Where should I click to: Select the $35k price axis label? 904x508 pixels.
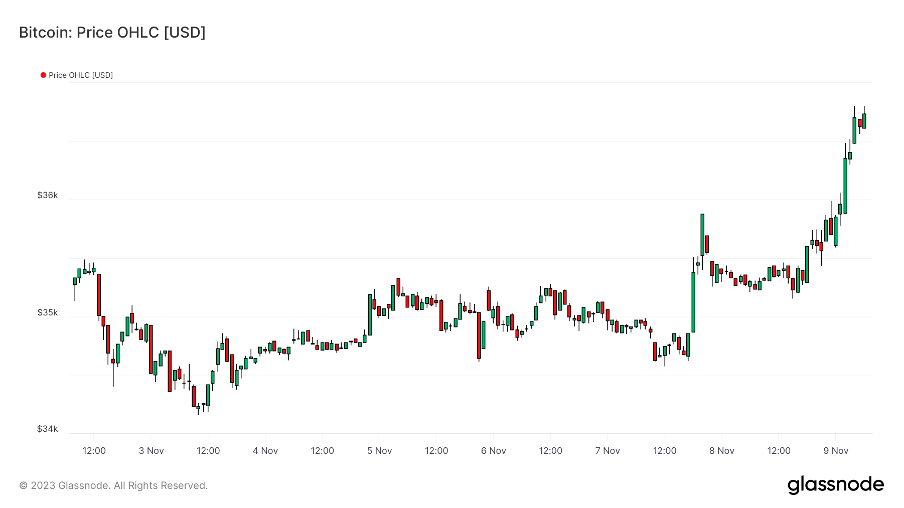tap(47, 313)
